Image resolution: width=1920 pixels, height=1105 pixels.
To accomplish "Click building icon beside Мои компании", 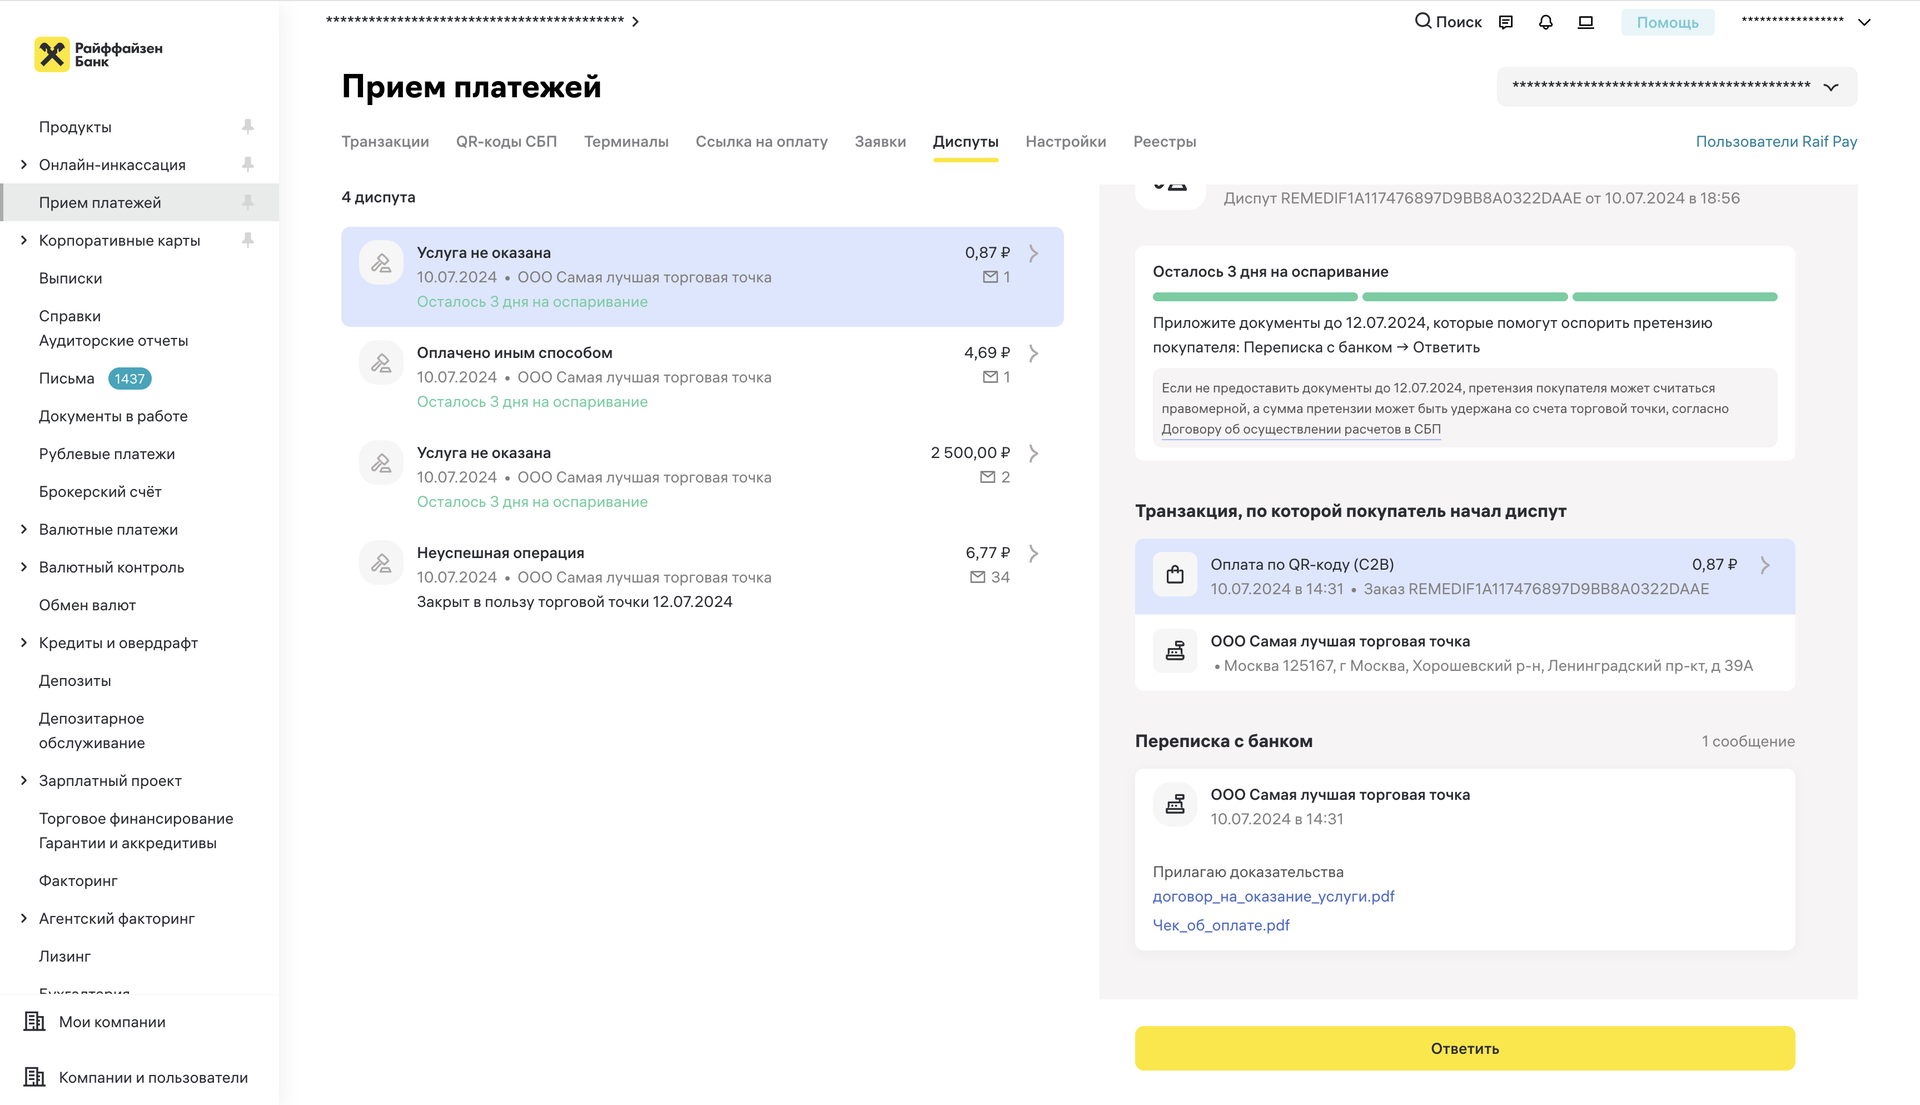I will coord(35,1021).
